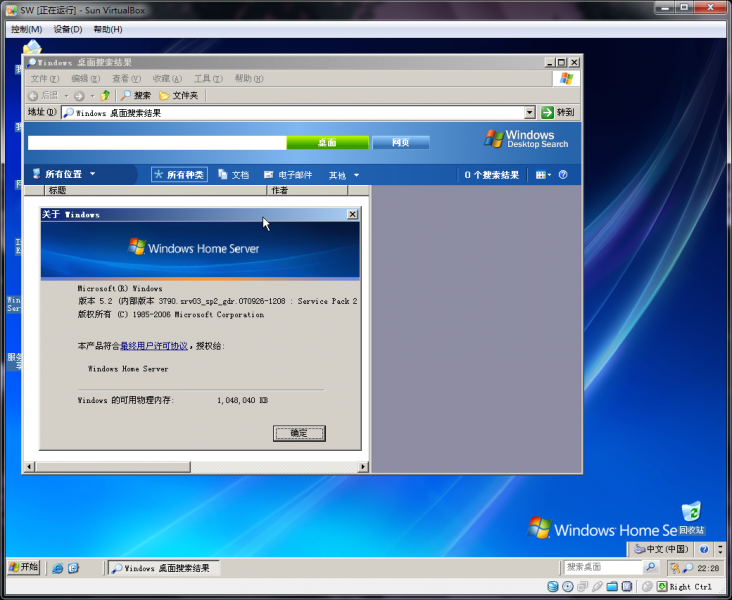This screenshot has width=732, height=600.
Task: Click the 22:28 taskbar clock
Action: coord(708,568)
